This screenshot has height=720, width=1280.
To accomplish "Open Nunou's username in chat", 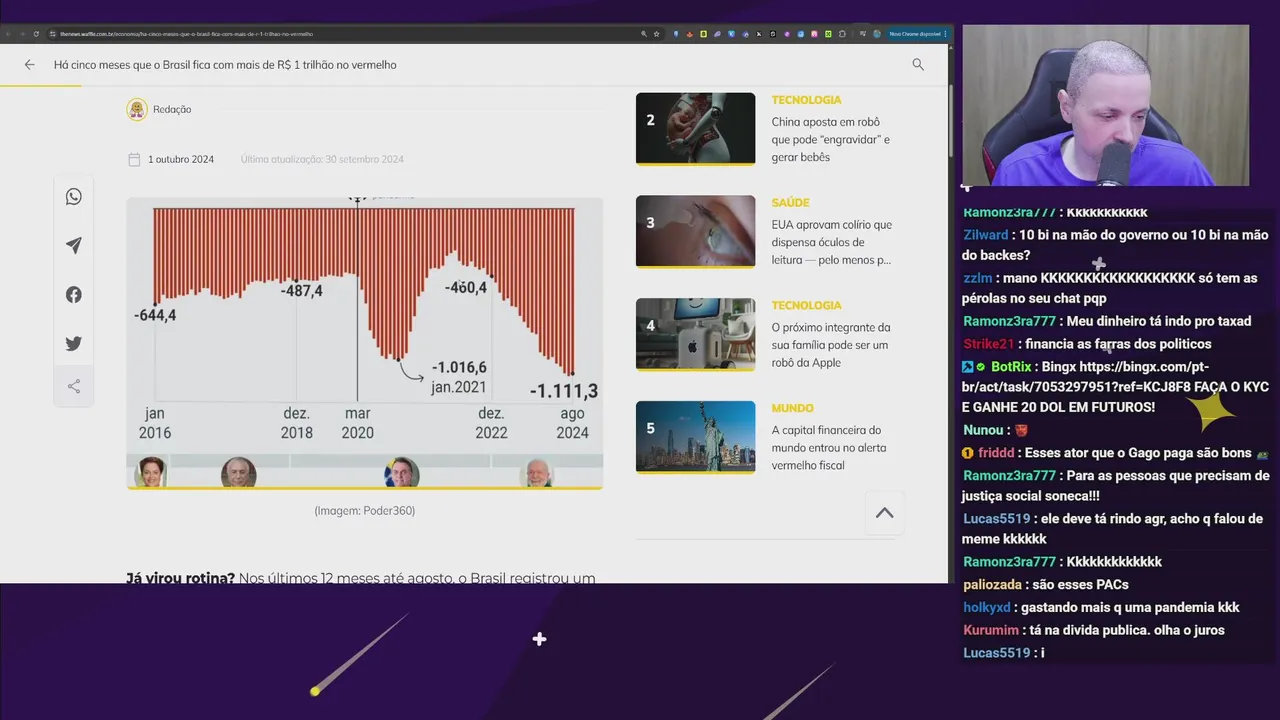I will pyautogui.click(x=983, y=430).
